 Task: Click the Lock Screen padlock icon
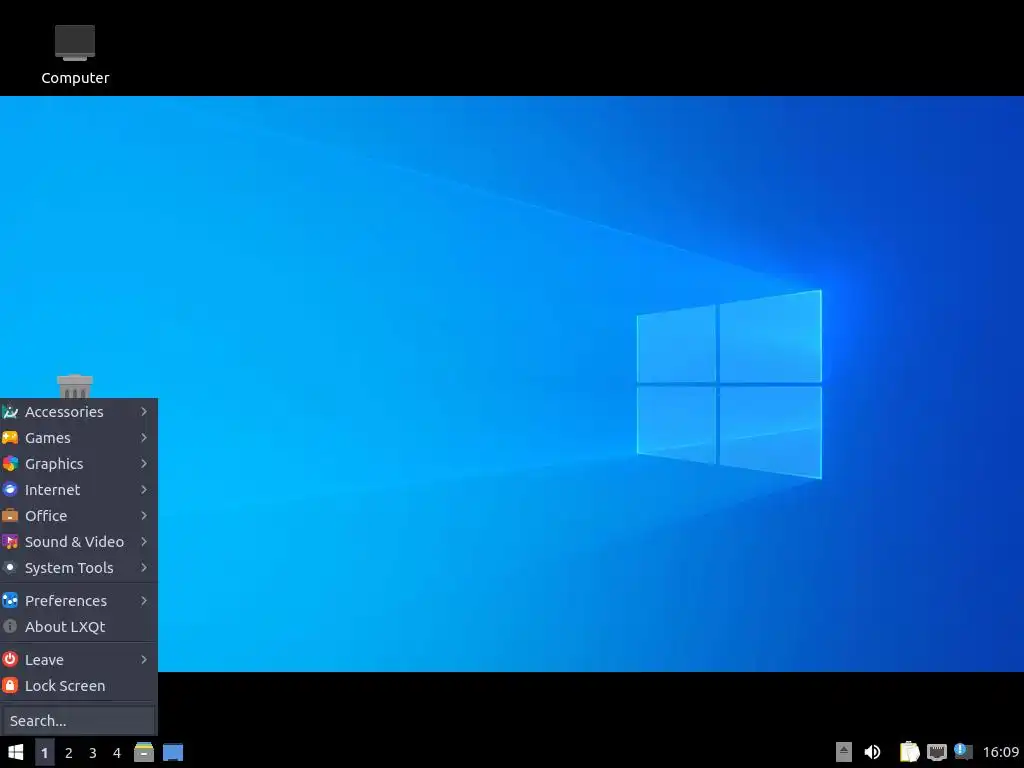coord(10,686)
